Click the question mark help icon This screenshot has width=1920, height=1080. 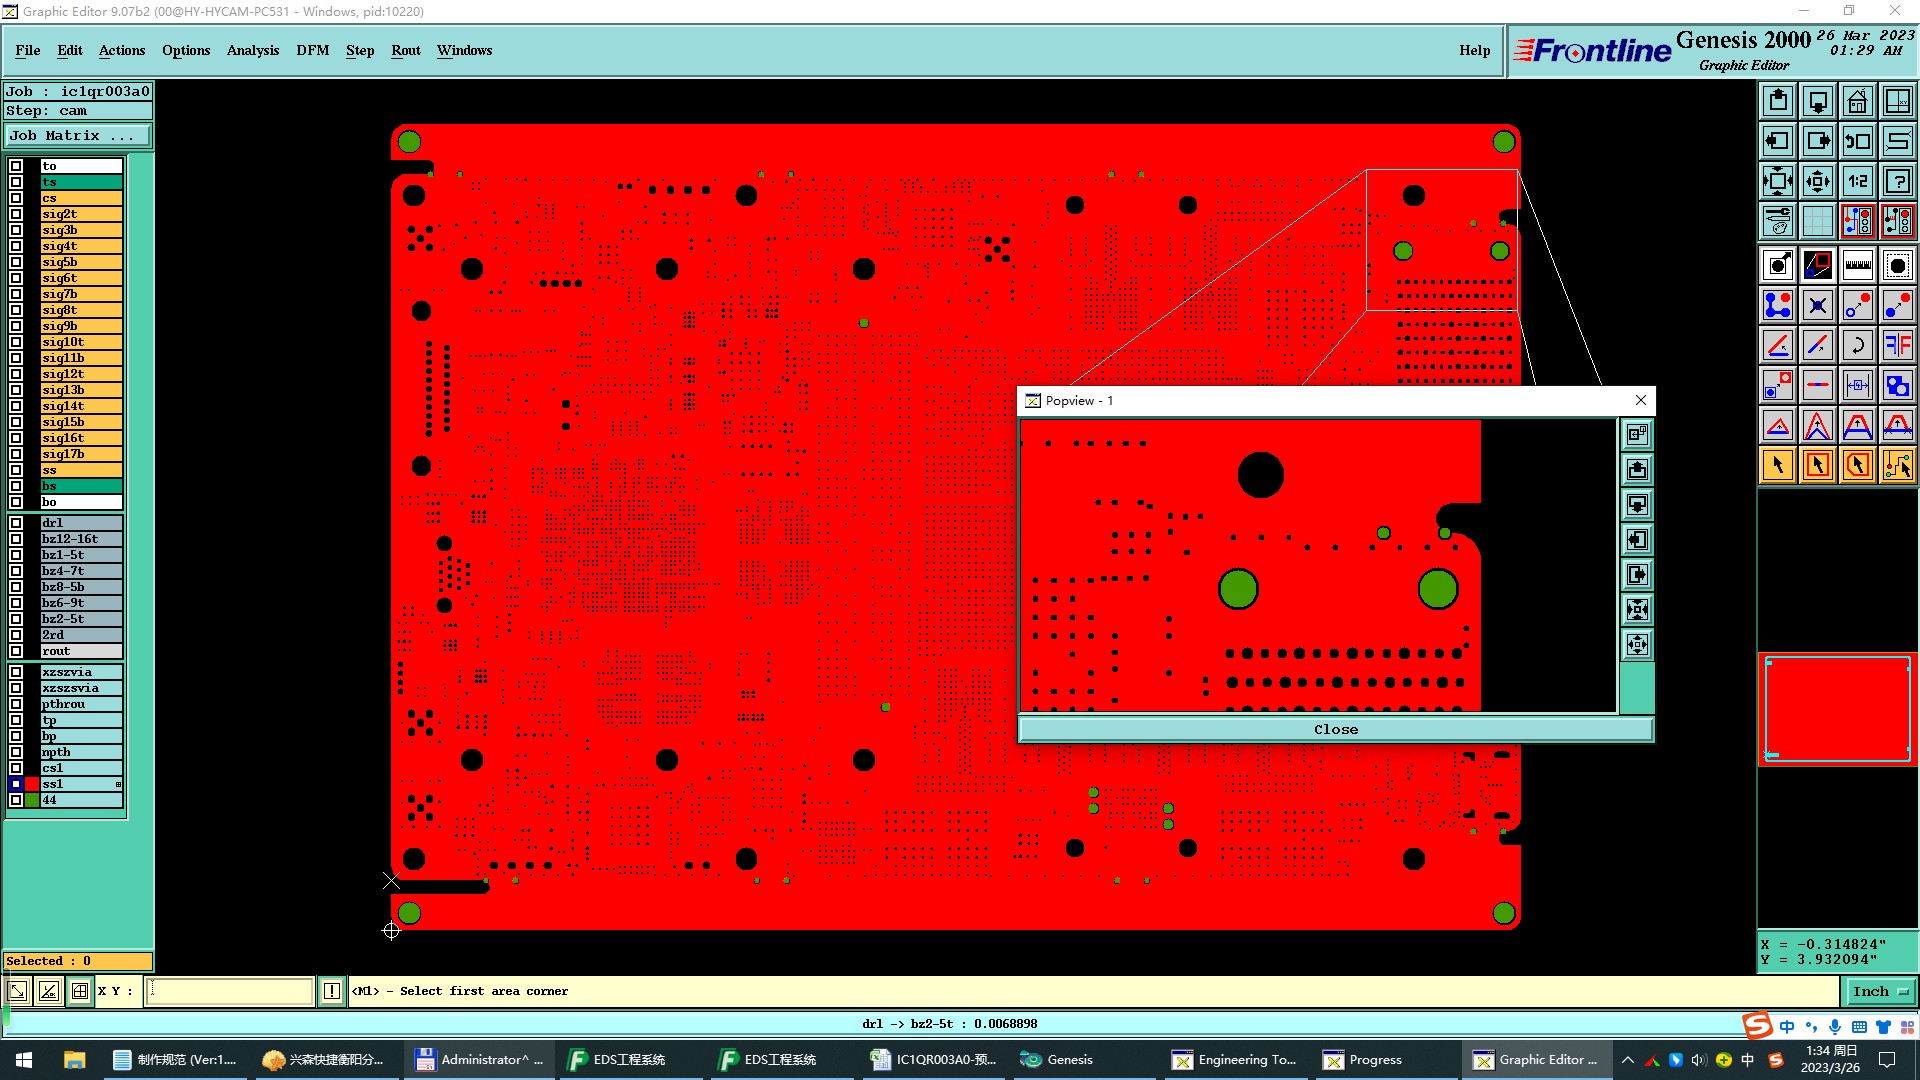tap(1897, 181)
